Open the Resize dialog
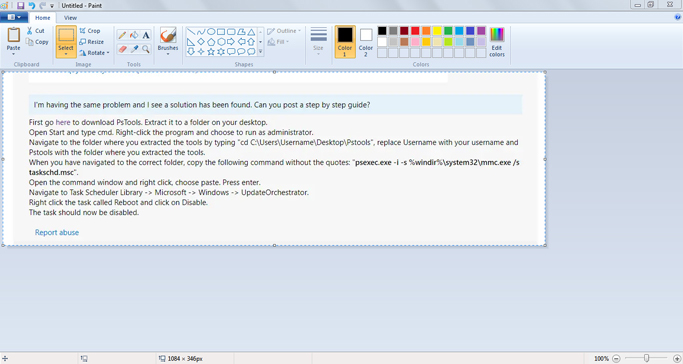The image size is (683, 364). coord(91,42)
